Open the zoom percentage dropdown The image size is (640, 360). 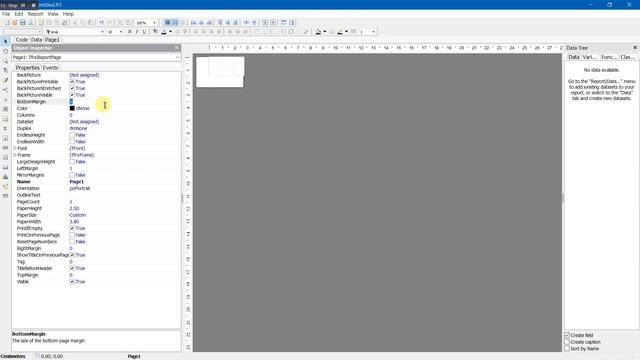[x=154, y=22]
